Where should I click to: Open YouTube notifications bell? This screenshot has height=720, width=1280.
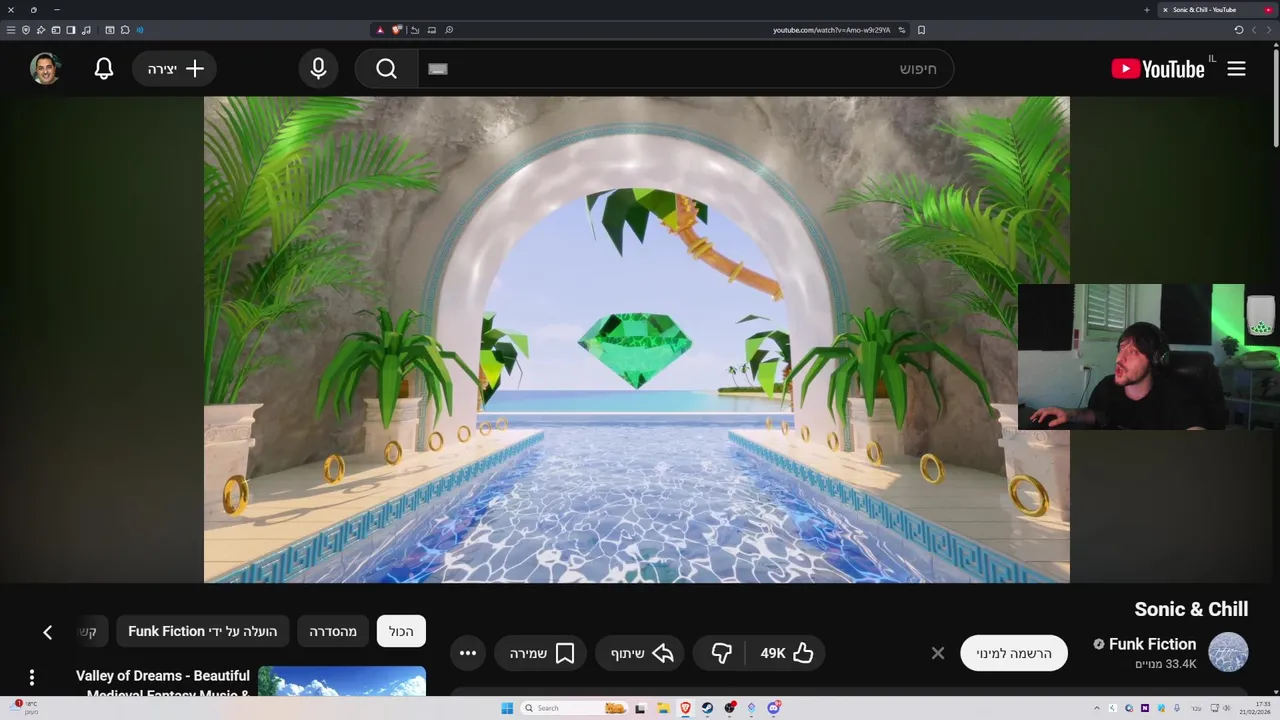click(104, 68)
